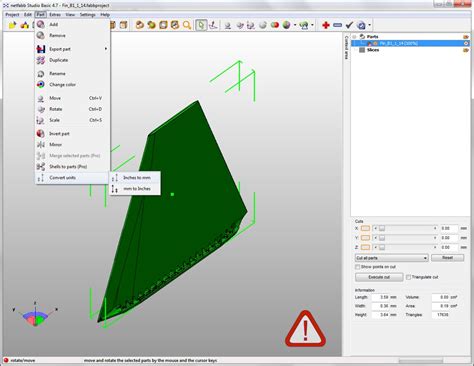Click the X cut slider right arrow

[x=435, y=228]
